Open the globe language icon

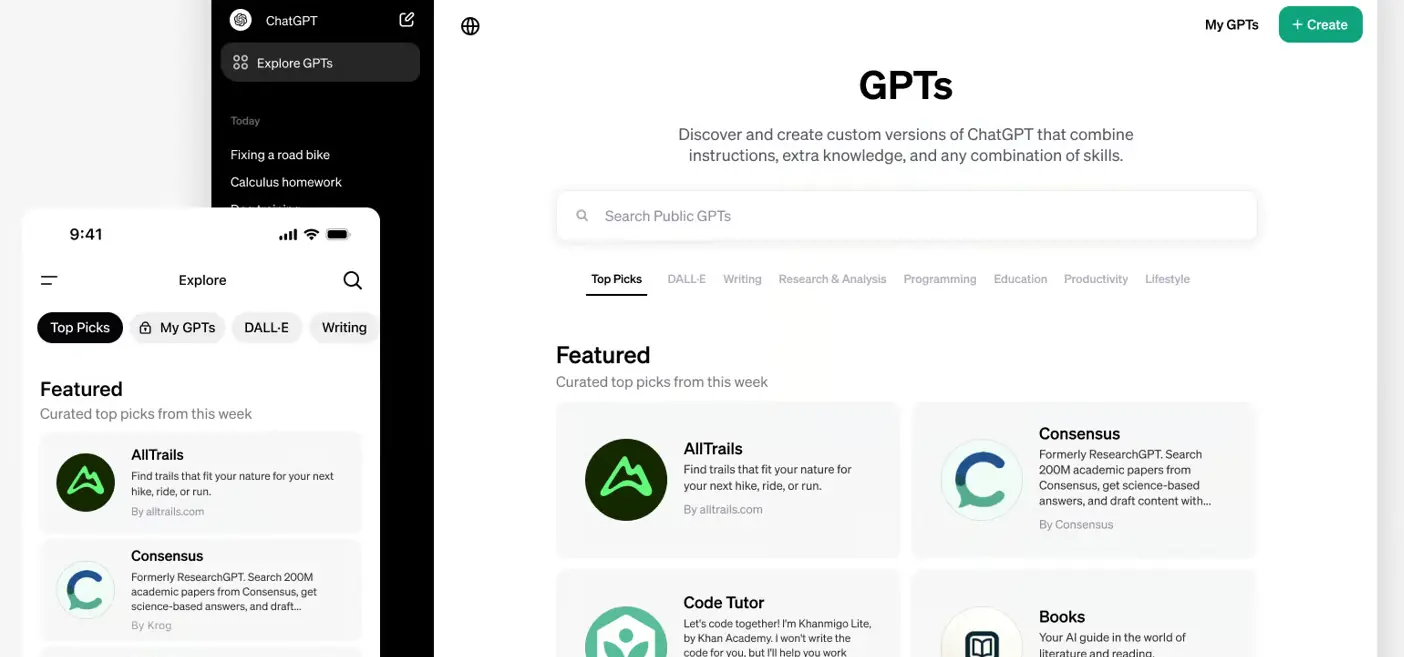click(x=470, y=26)
